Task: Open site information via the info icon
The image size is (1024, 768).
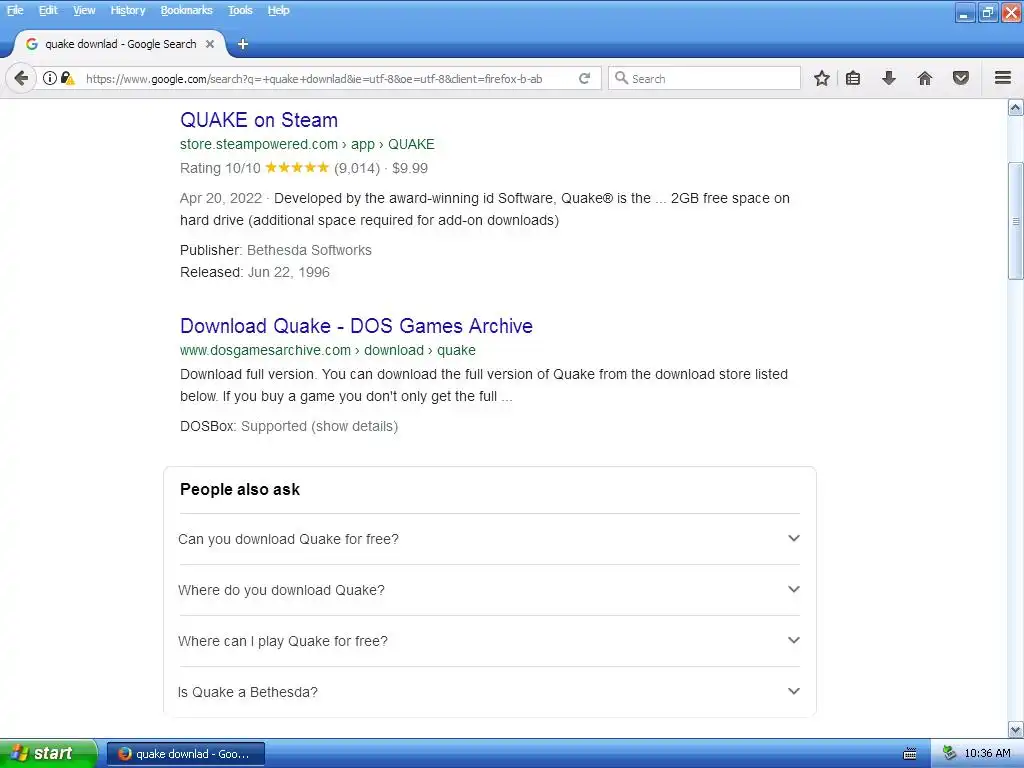Action: [x=50, y=78]
